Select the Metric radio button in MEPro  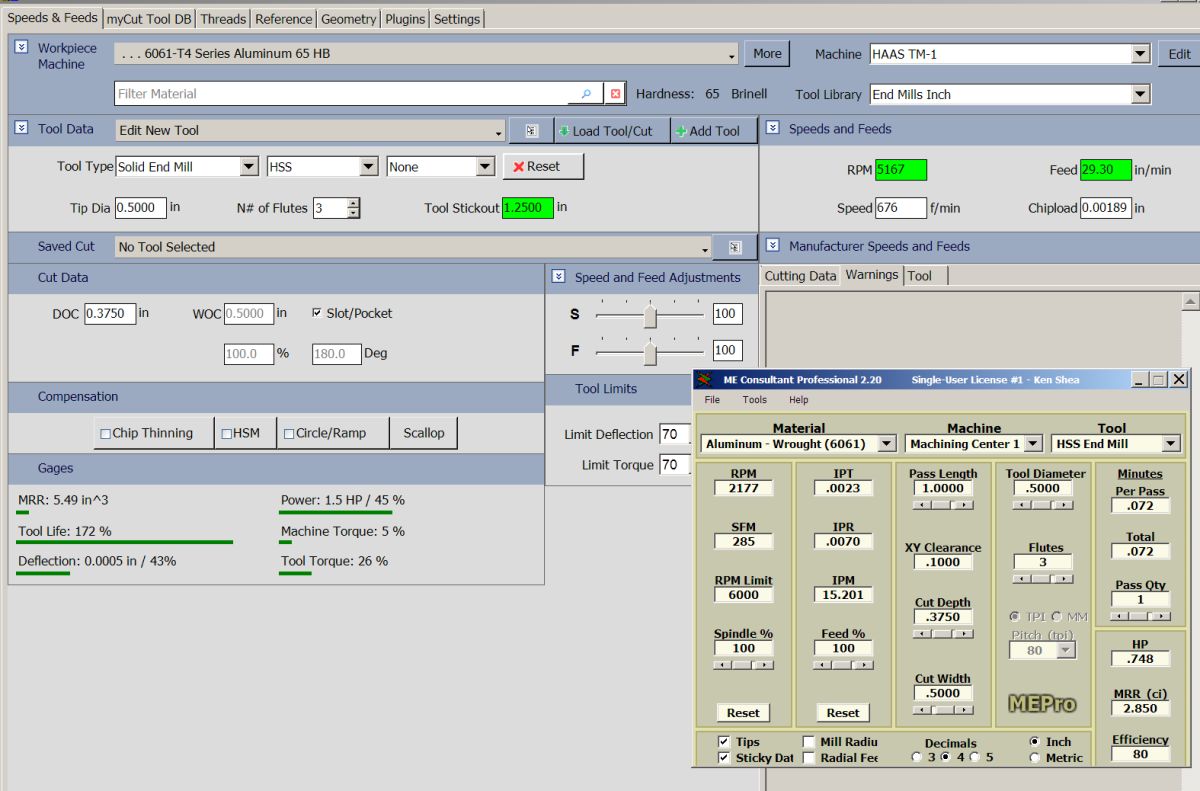point(1036,758)
